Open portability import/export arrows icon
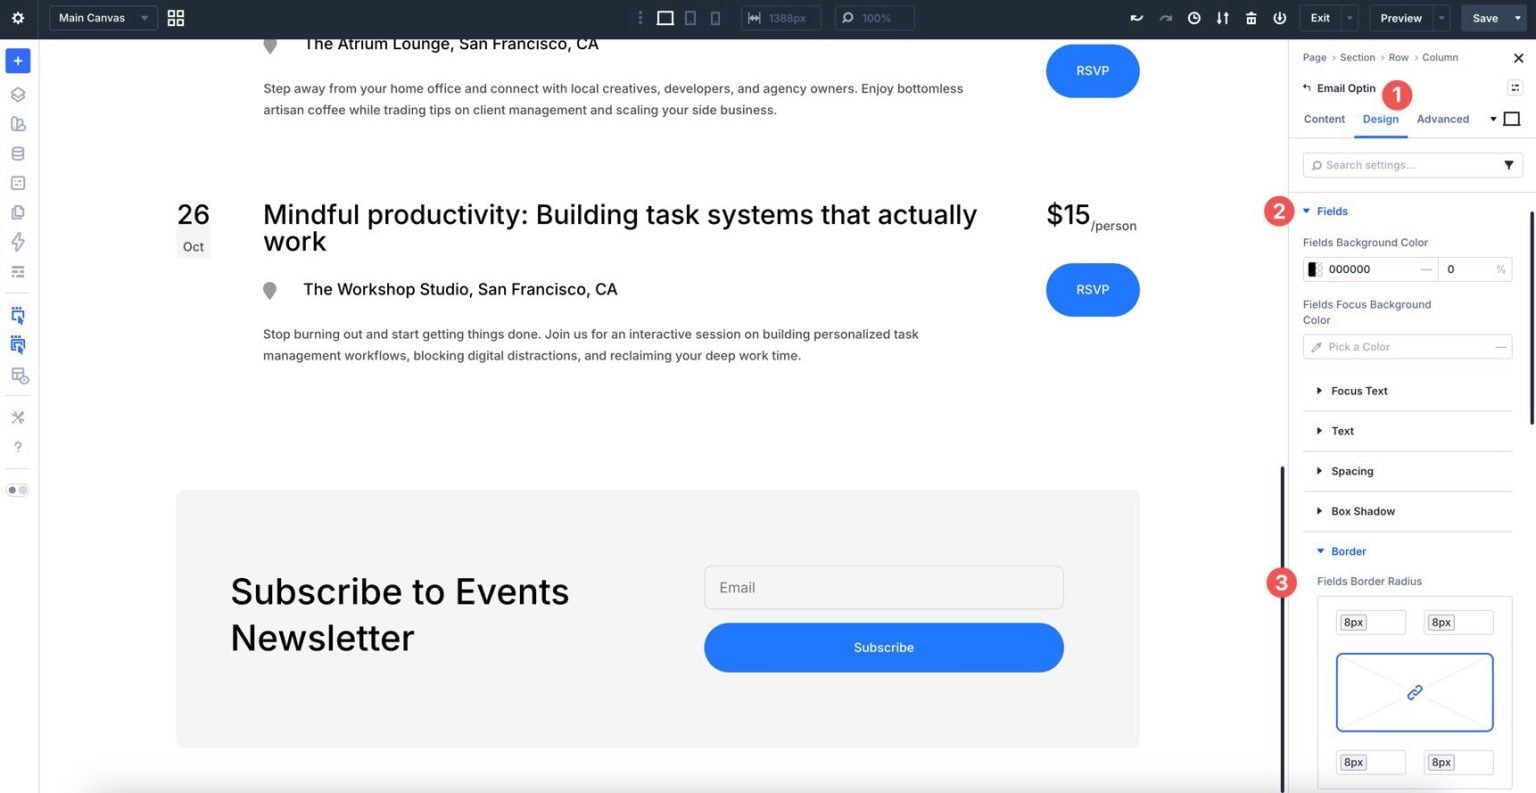1536x793 pixels. [1222, 18]
